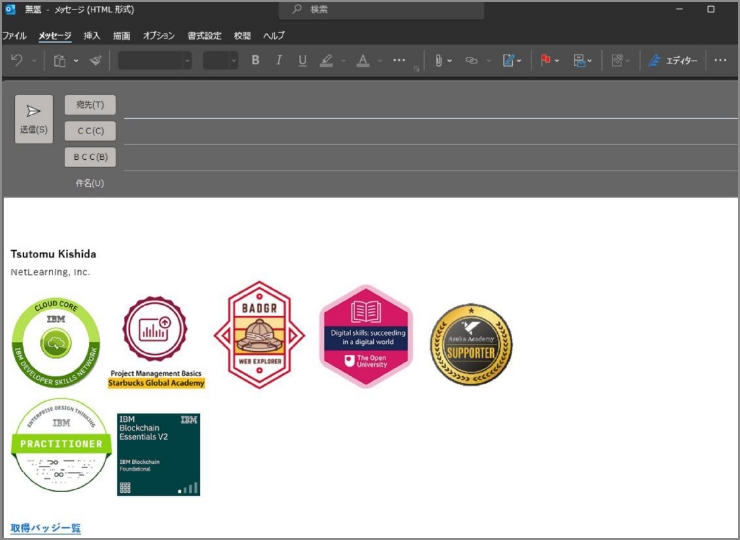Viewport: 740px width, 540px height.
Task: Click the Badgr Web Explorer badge
Action: 259,335
